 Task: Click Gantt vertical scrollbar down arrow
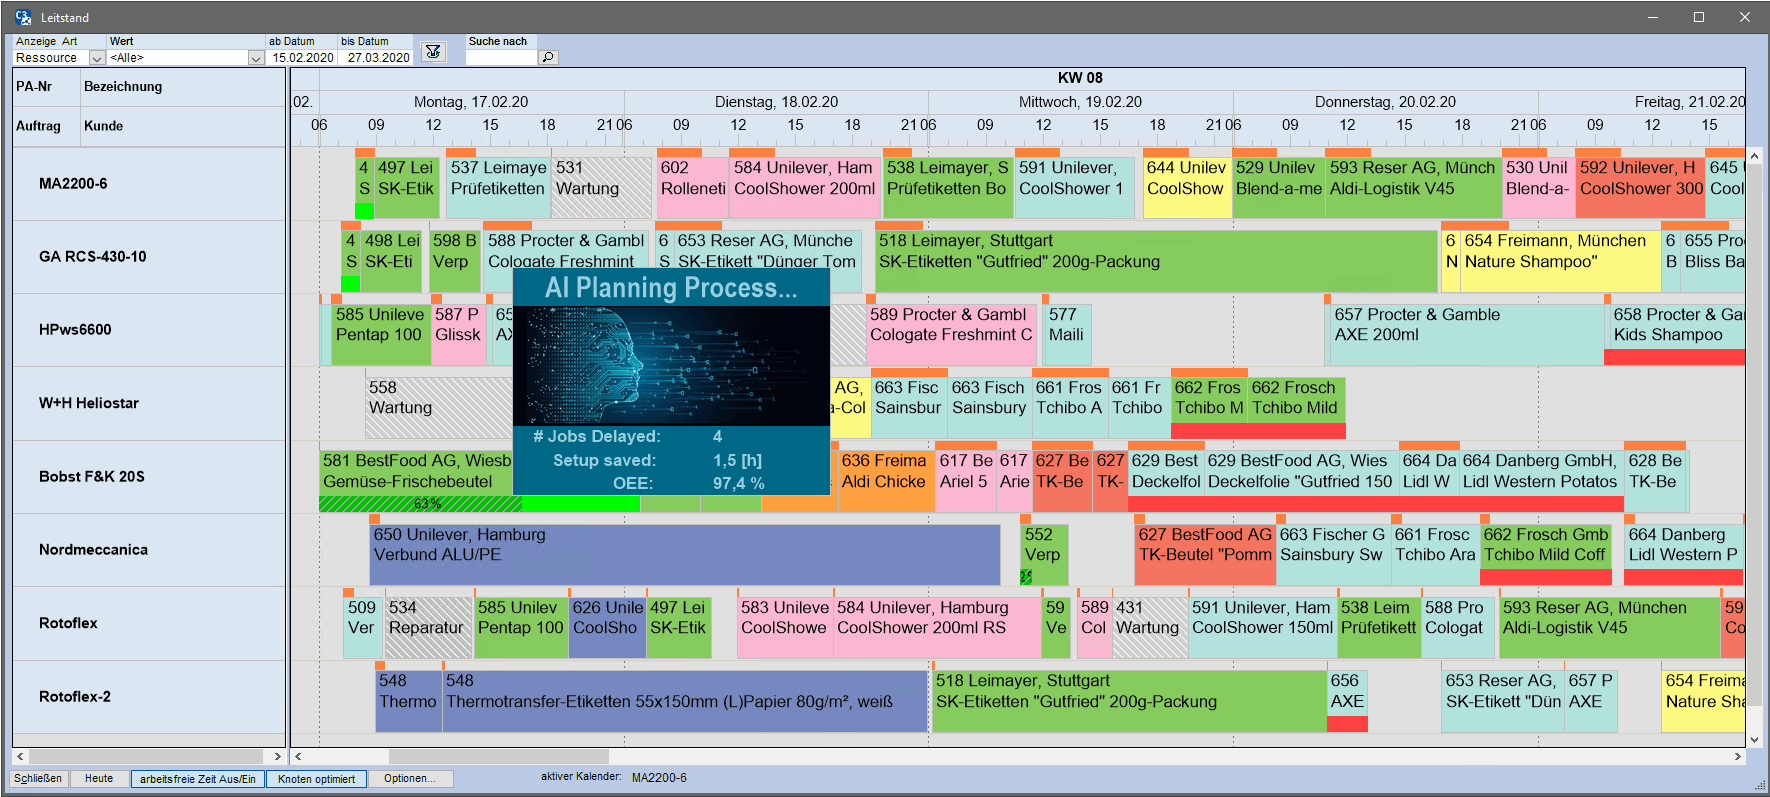[x=1754, y=740]
